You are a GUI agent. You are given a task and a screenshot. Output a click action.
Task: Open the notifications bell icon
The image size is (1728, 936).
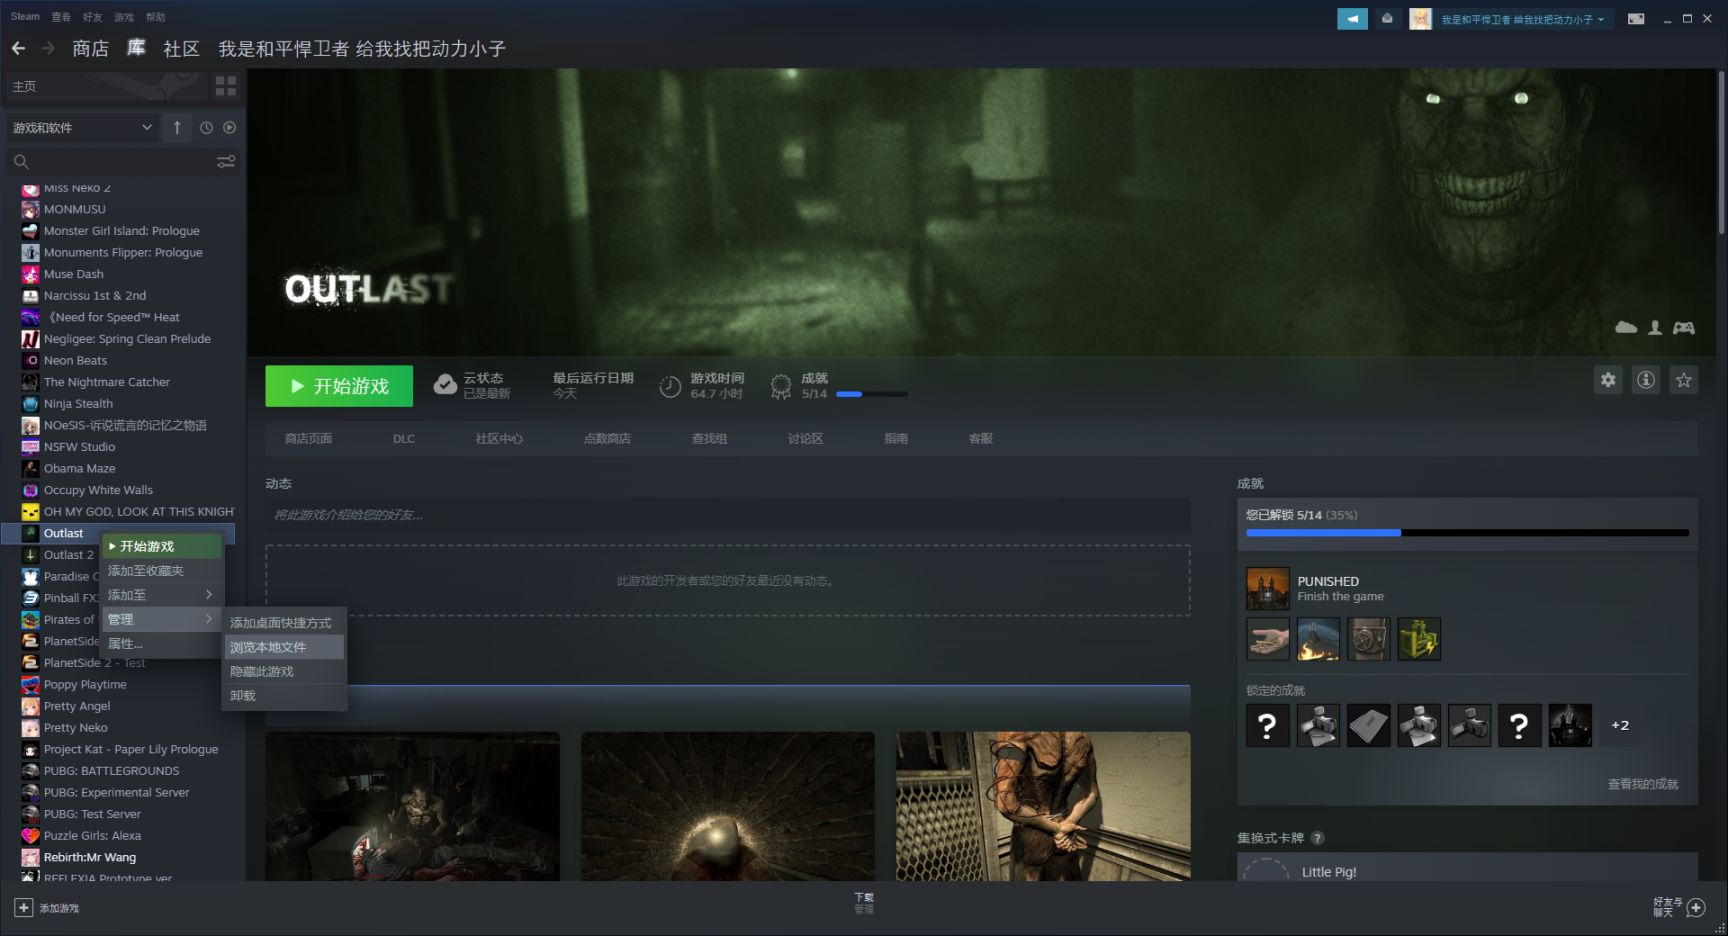point(1387,19)
